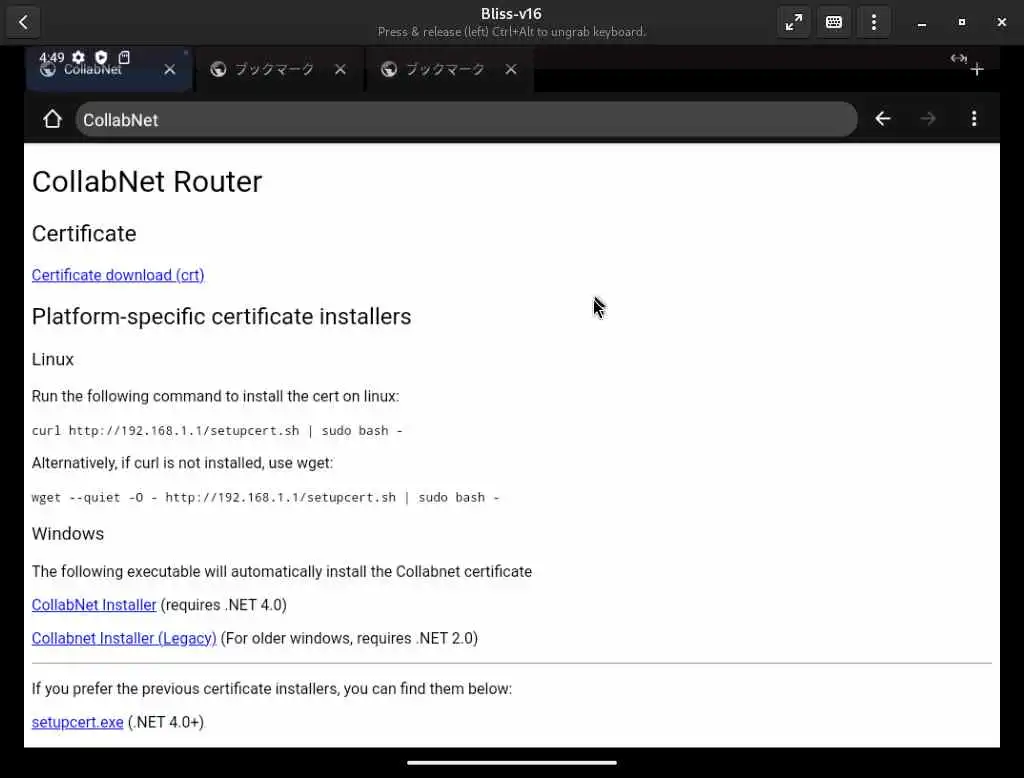The width and height of the screenshot is (1024, 778).
Task: Toggle fullscreen in the Bliss-v16 viewer
Action: tap(793, 22)
